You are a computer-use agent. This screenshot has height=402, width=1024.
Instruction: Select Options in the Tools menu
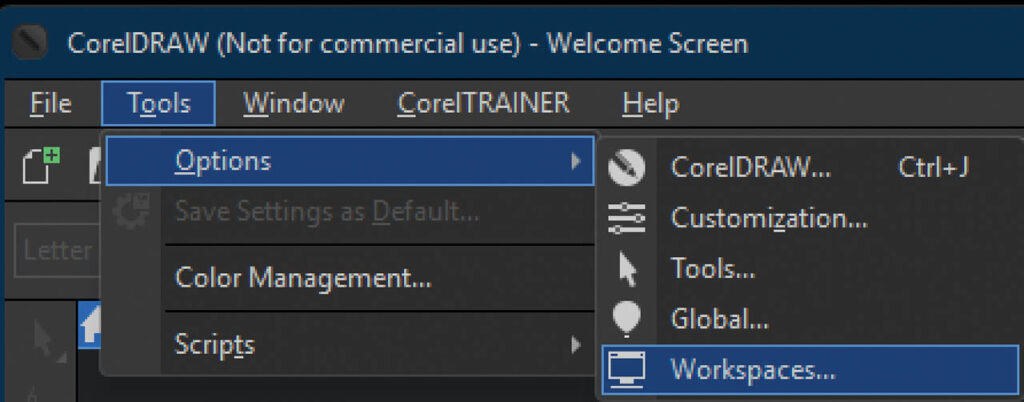[x=350, y=161]
